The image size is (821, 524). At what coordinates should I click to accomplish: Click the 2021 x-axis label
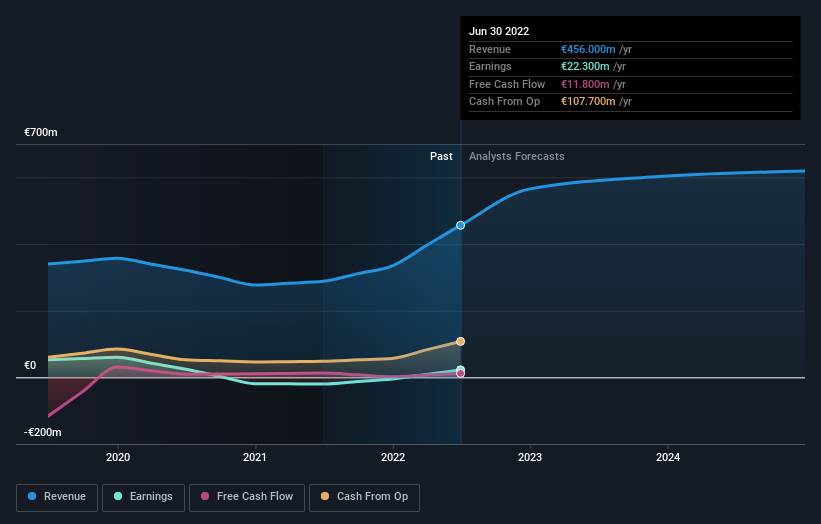(x=254, y=457)
